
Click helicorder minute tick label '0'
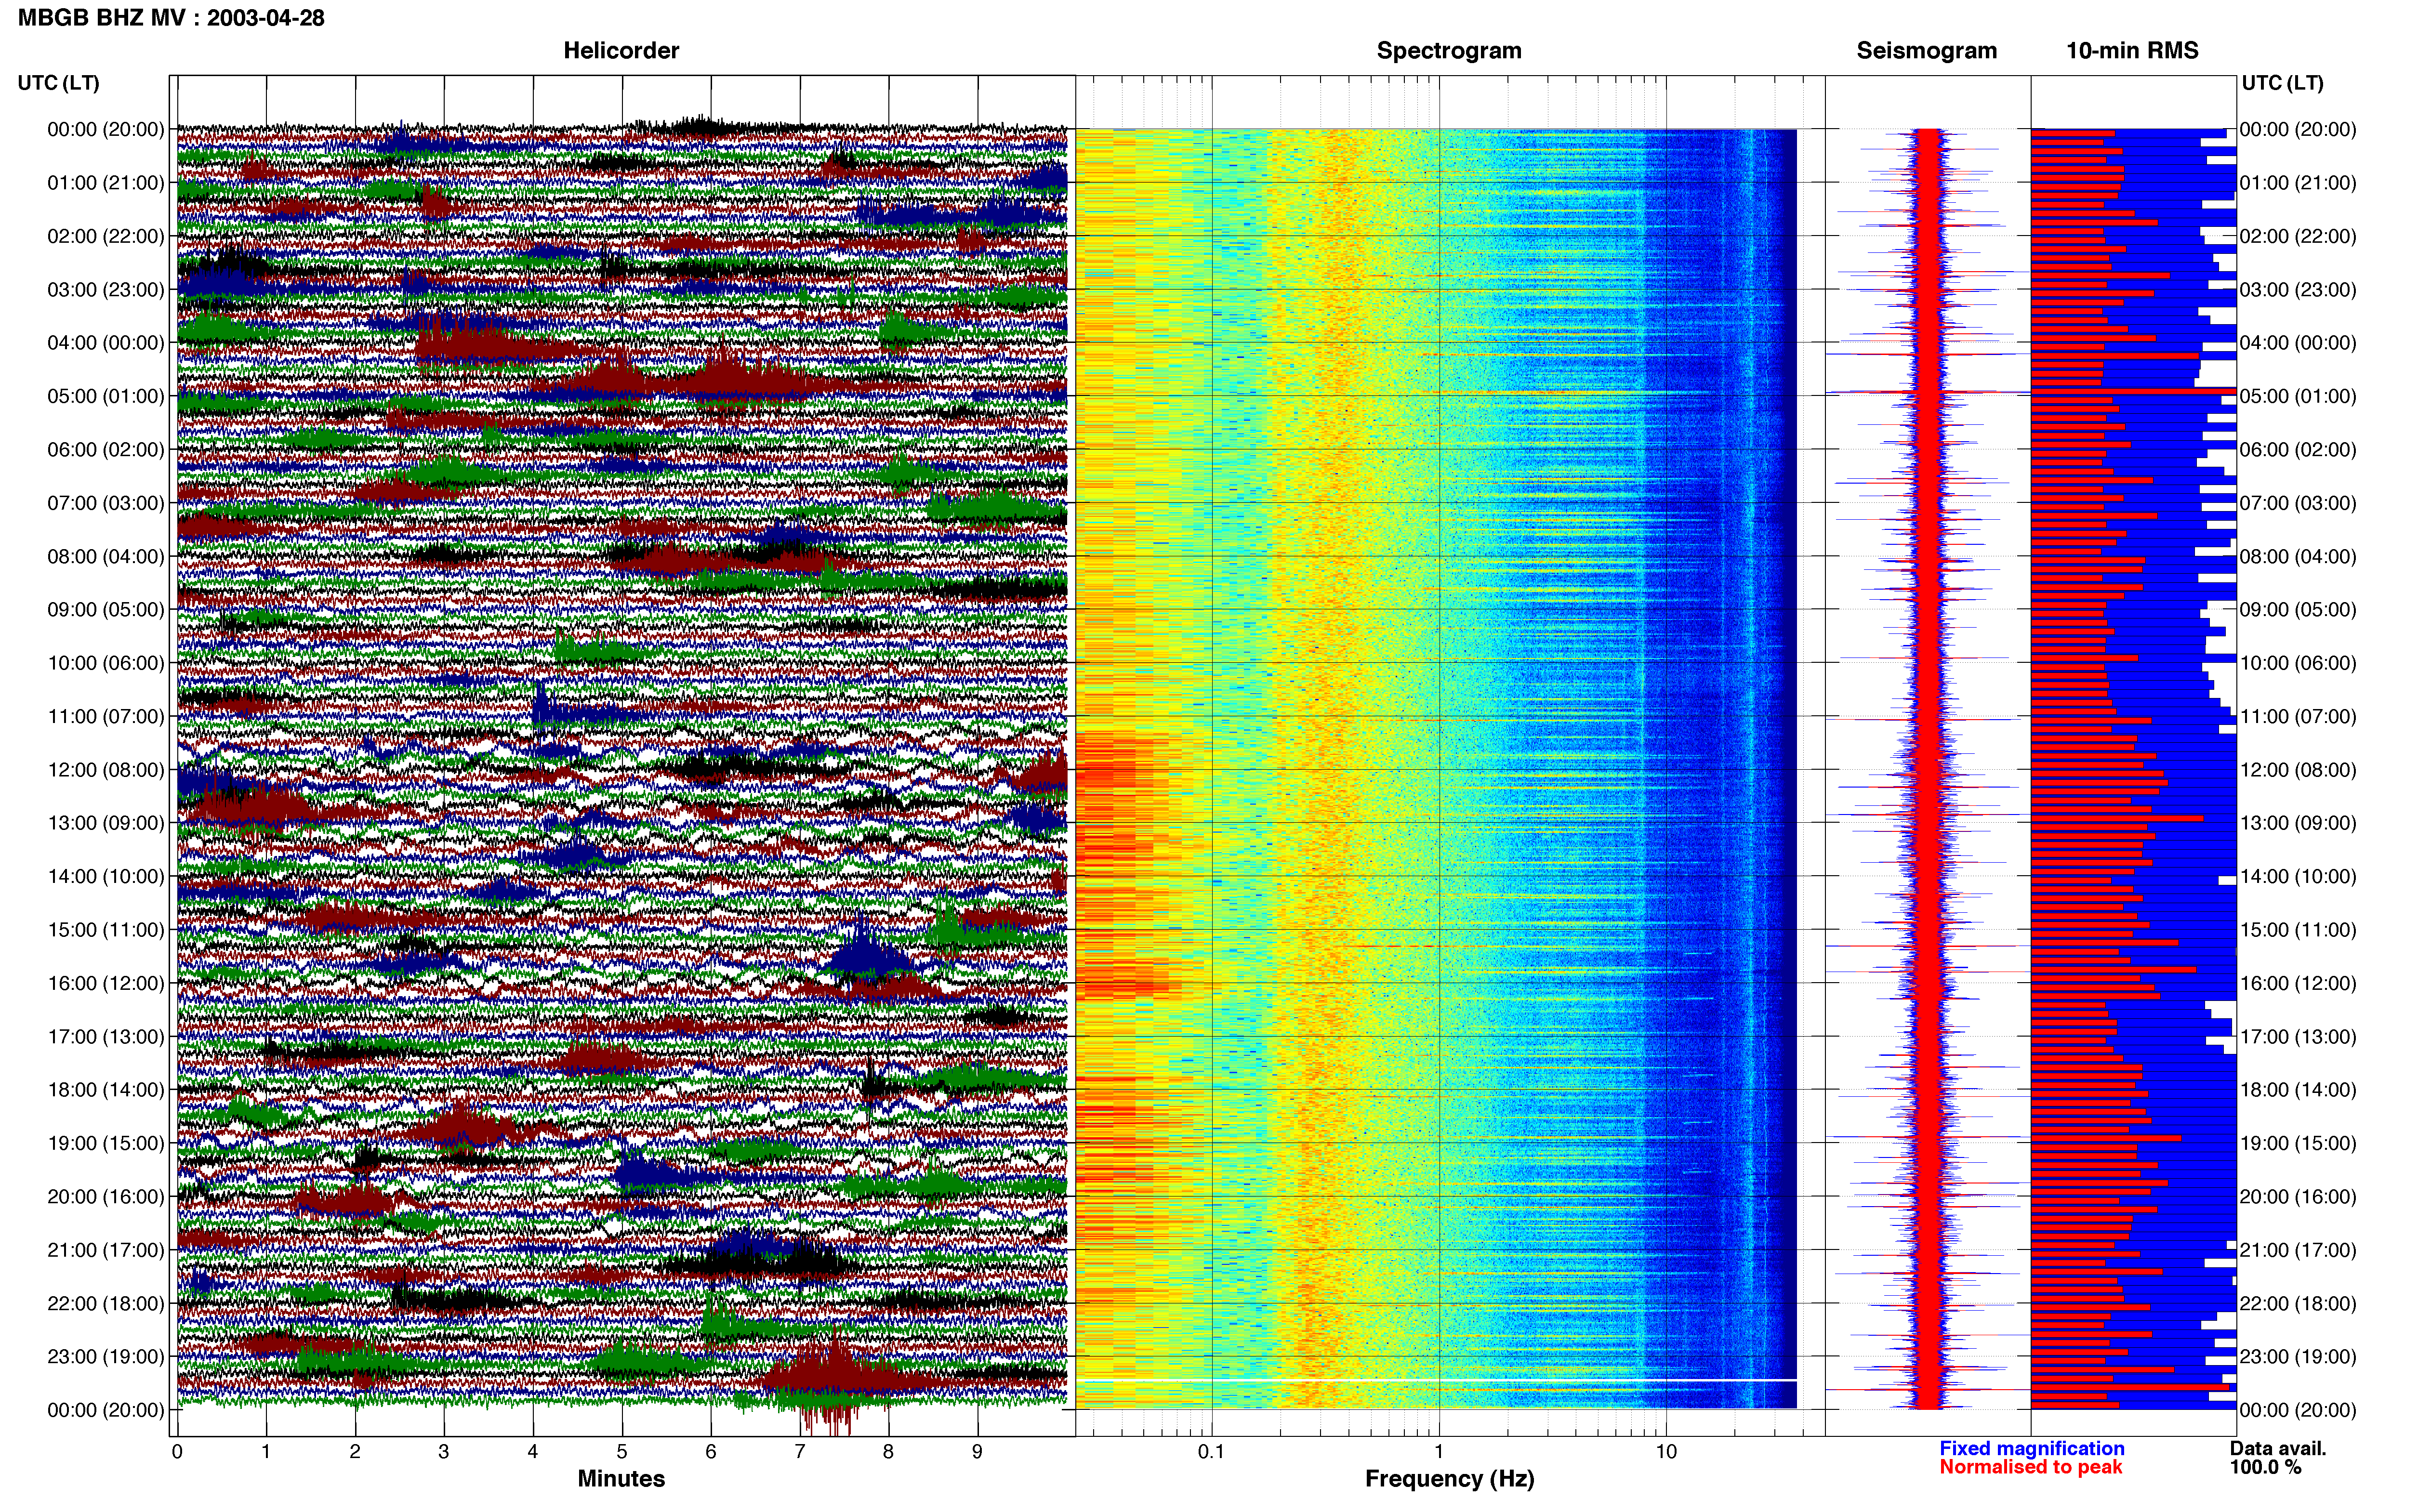(x=177, y=1452)
